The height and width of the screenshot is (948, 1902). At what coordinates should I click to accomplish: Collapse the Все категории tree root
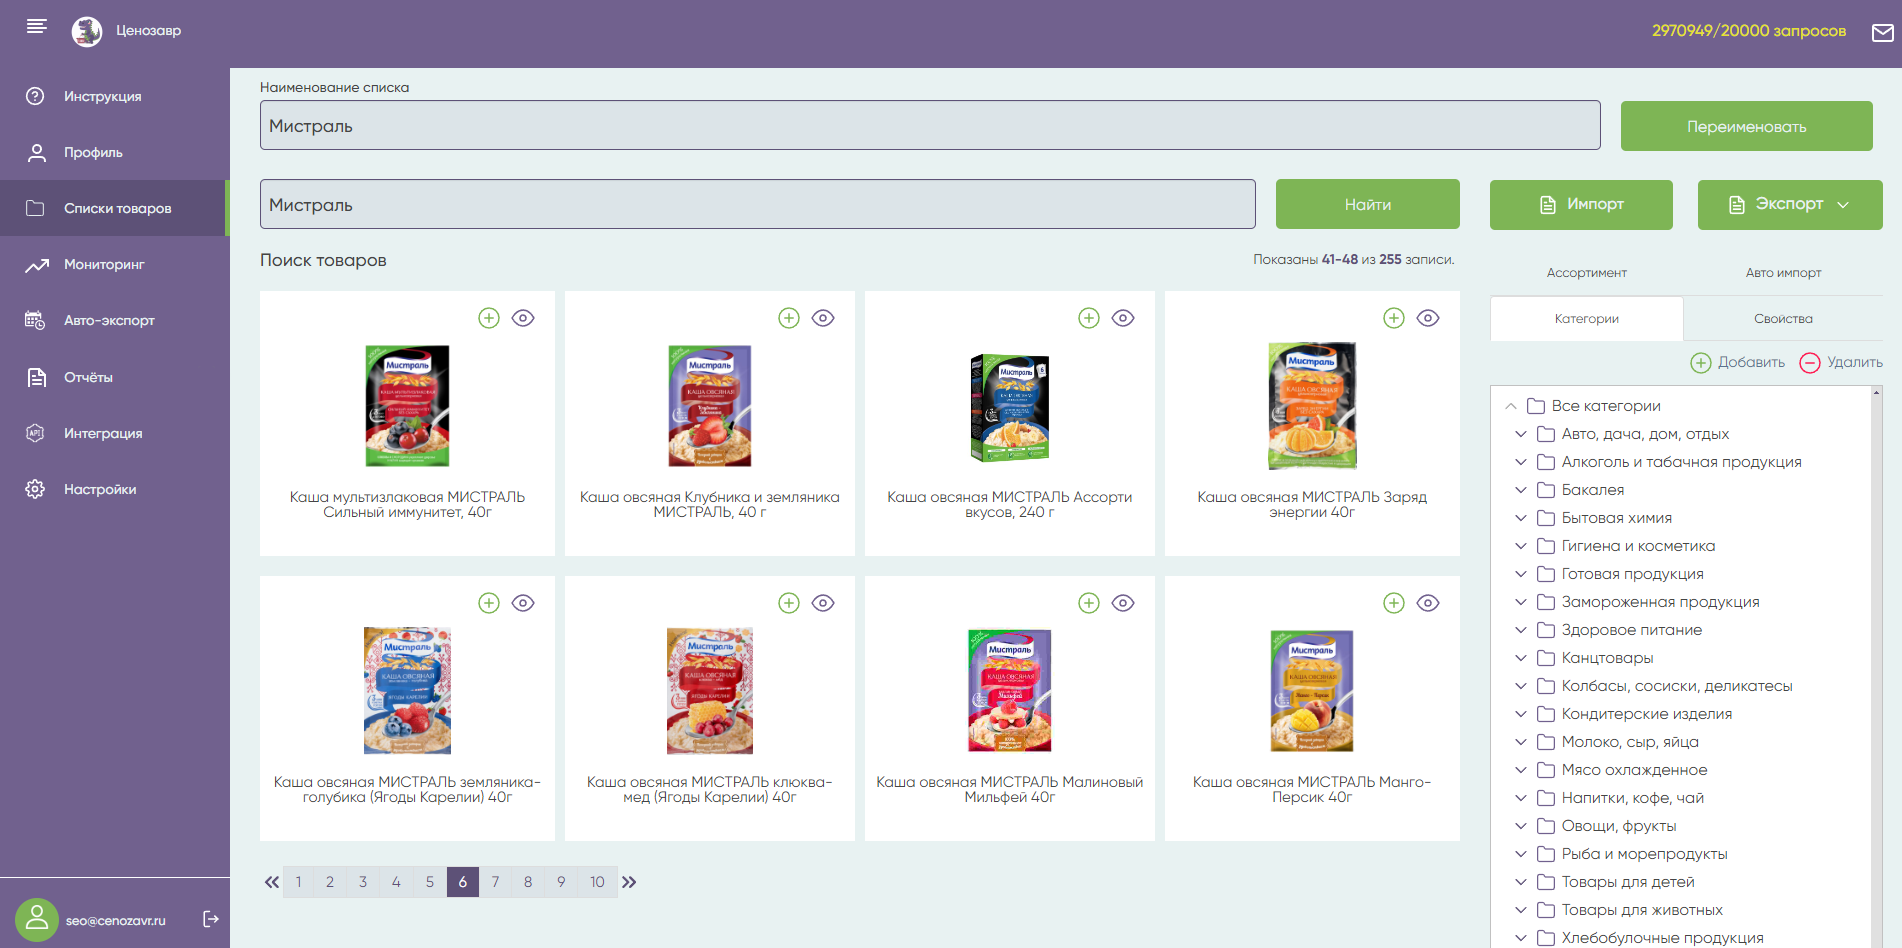(1511, 406)
